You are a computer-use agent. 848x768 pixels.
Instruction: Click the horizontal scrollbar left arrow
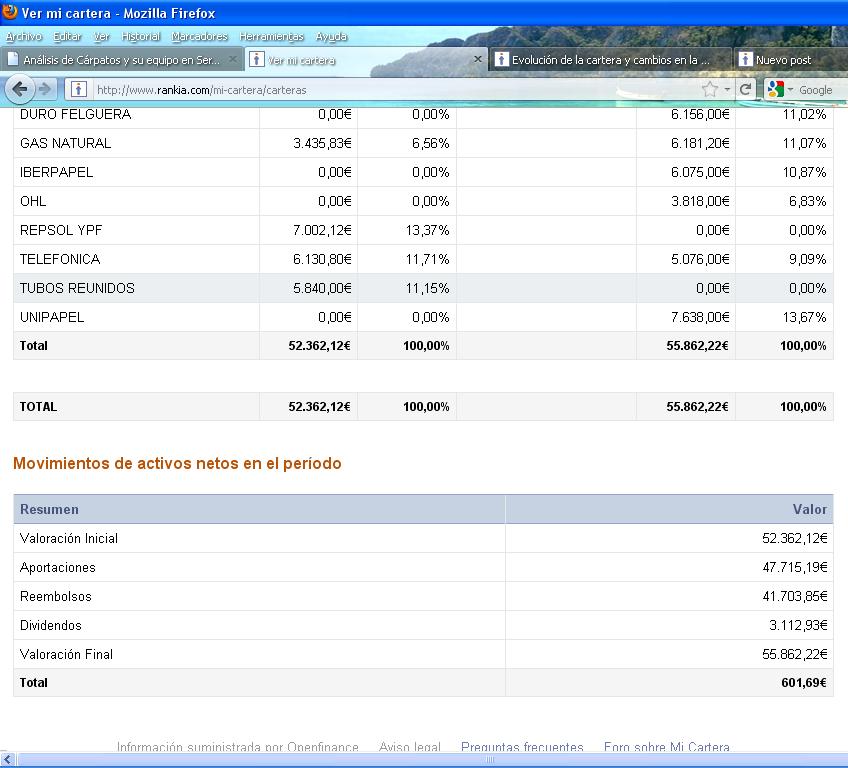pos(6,760)
